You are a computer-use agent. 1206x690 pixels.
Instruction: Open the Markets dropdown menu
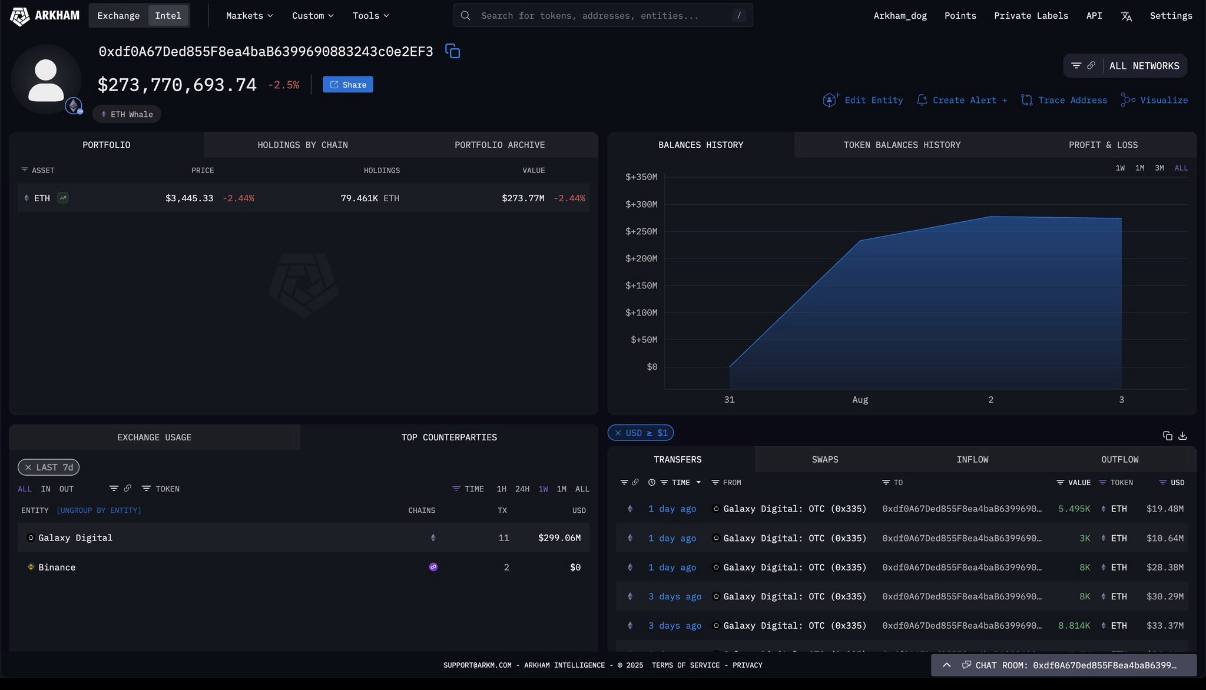249,16
